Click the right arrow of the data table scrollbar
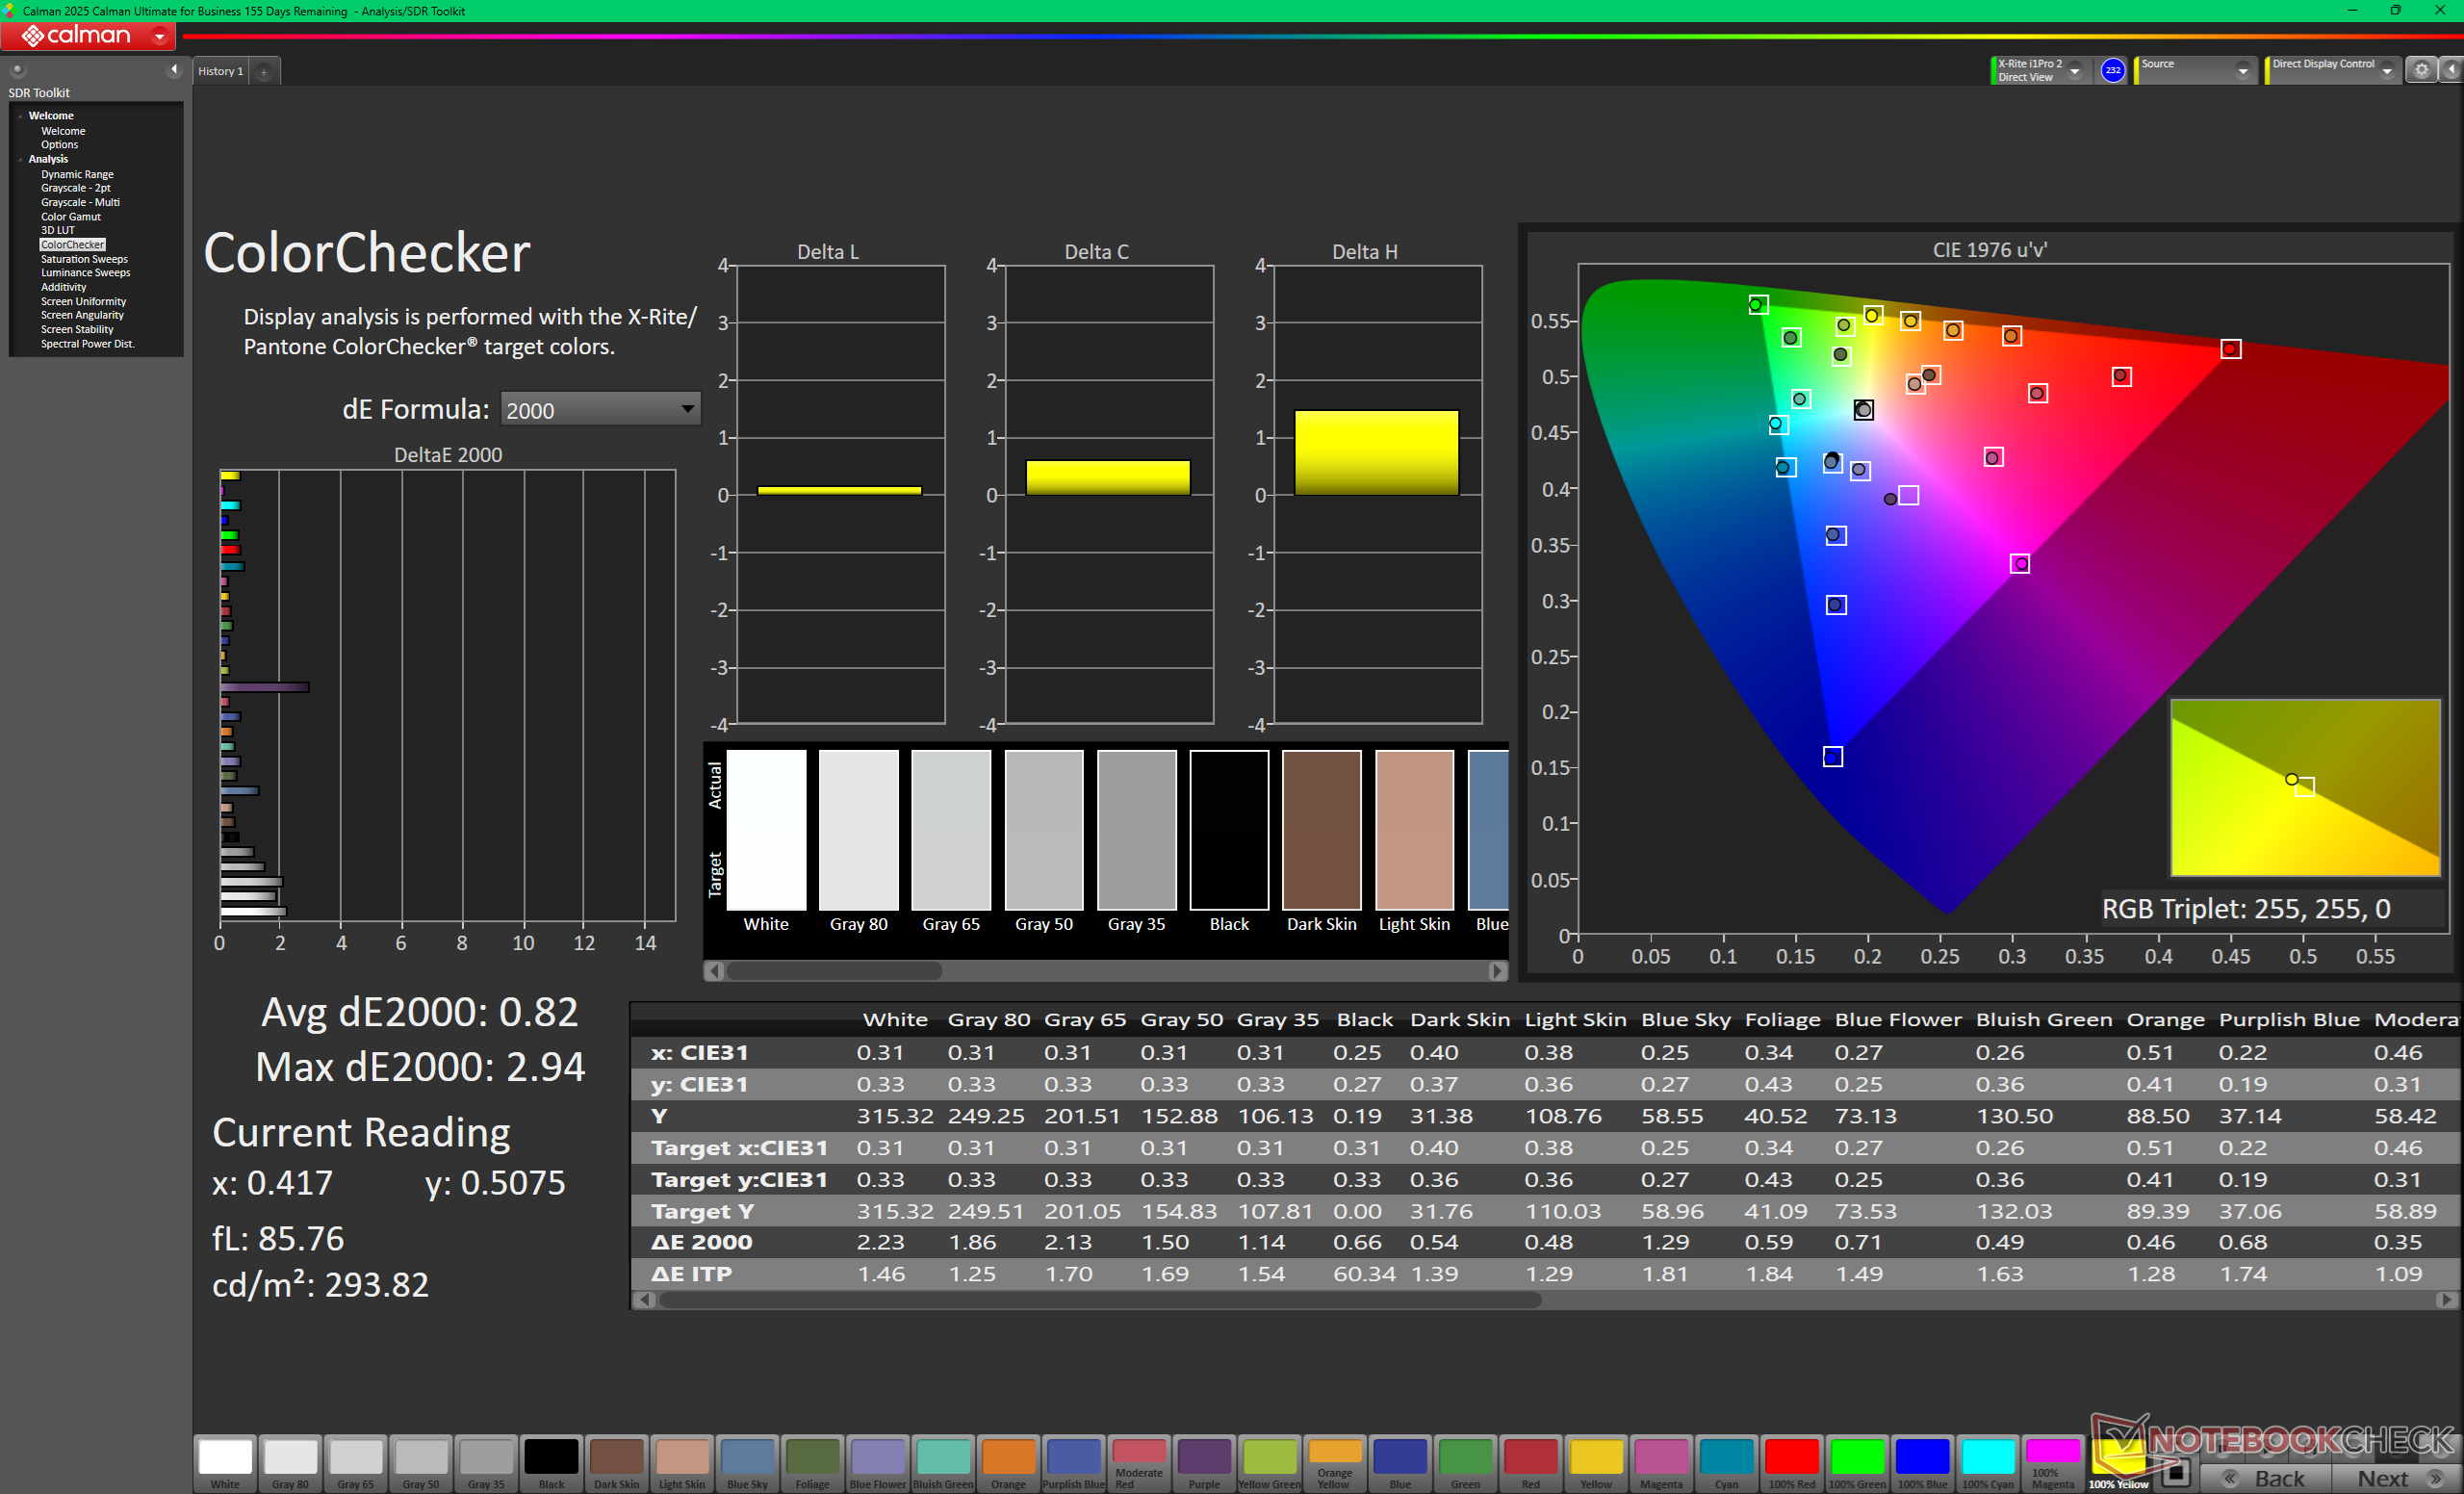 2447,1300
